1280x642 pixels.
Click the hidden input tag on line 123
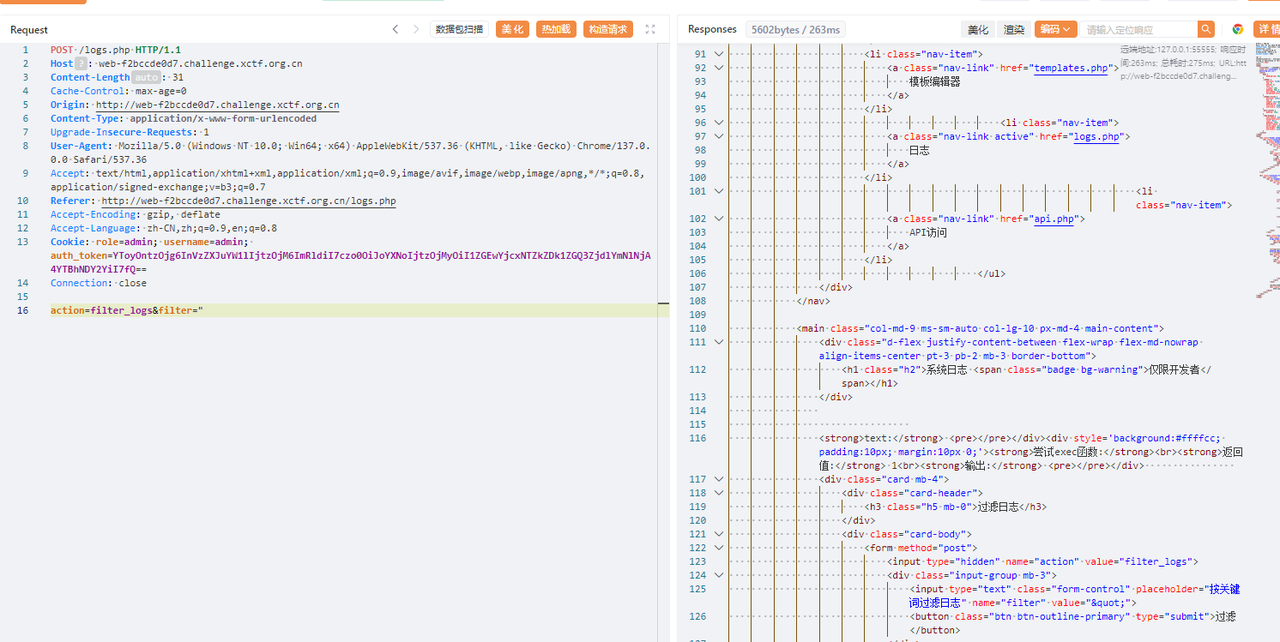pyautogui.click(x=1043, y=562)
